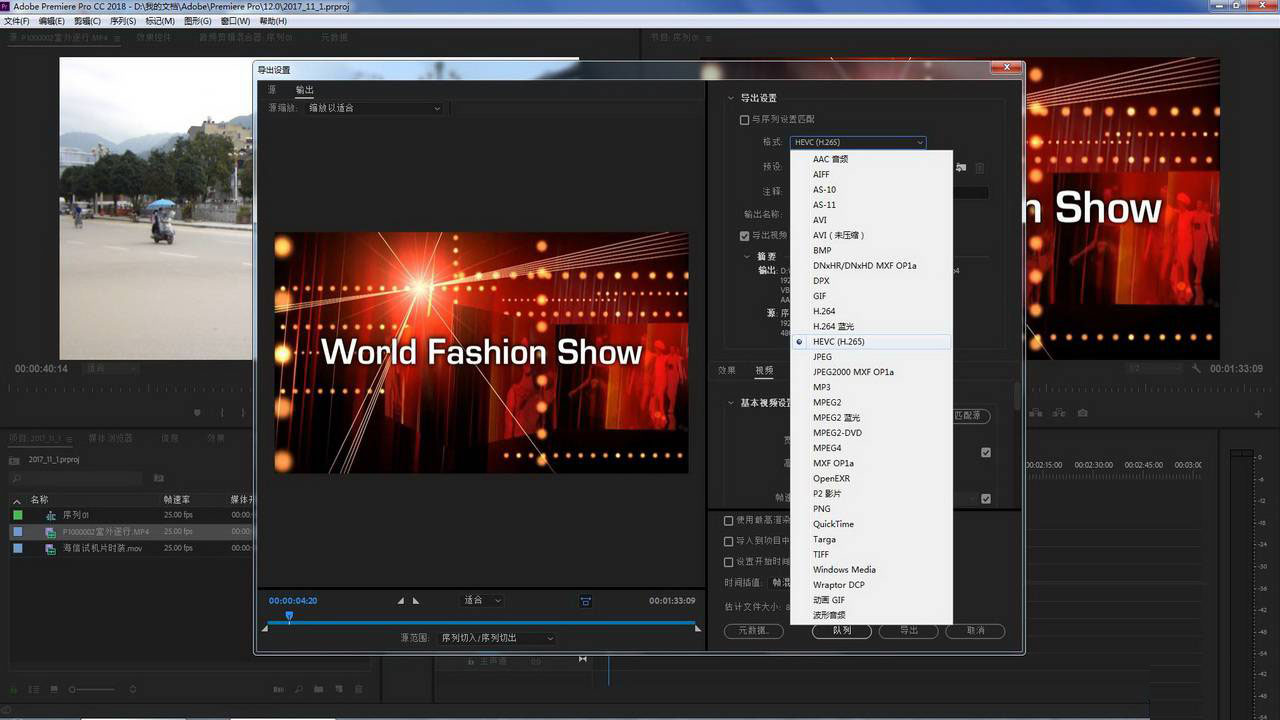This screenshot has height=720, width=1280.
Task: Open the 源缩放 scale dropdown
Action: tap(374, 108)
